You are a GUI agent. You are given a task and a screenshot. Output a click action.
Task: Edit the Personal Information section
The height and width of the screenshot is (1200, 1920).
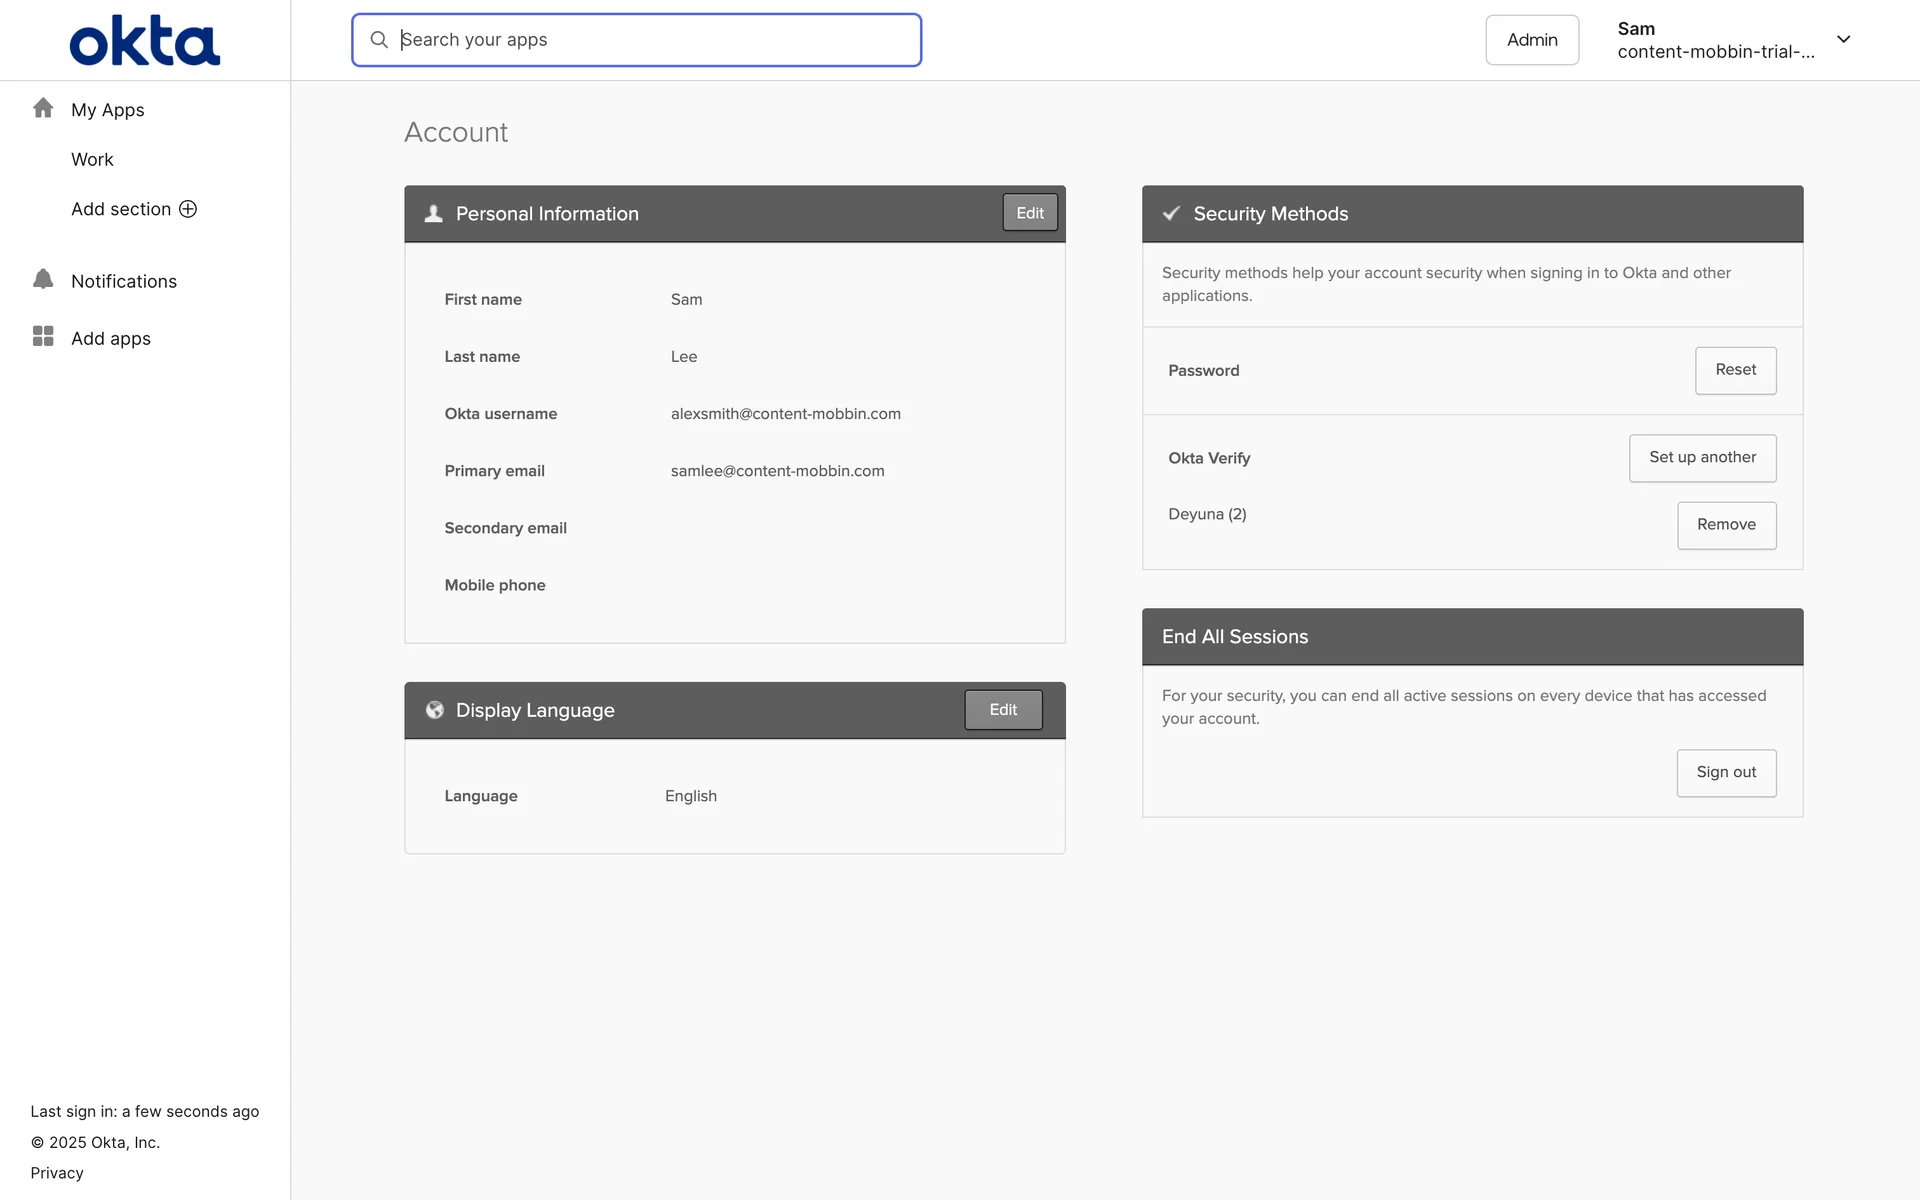coord(1029,213)
